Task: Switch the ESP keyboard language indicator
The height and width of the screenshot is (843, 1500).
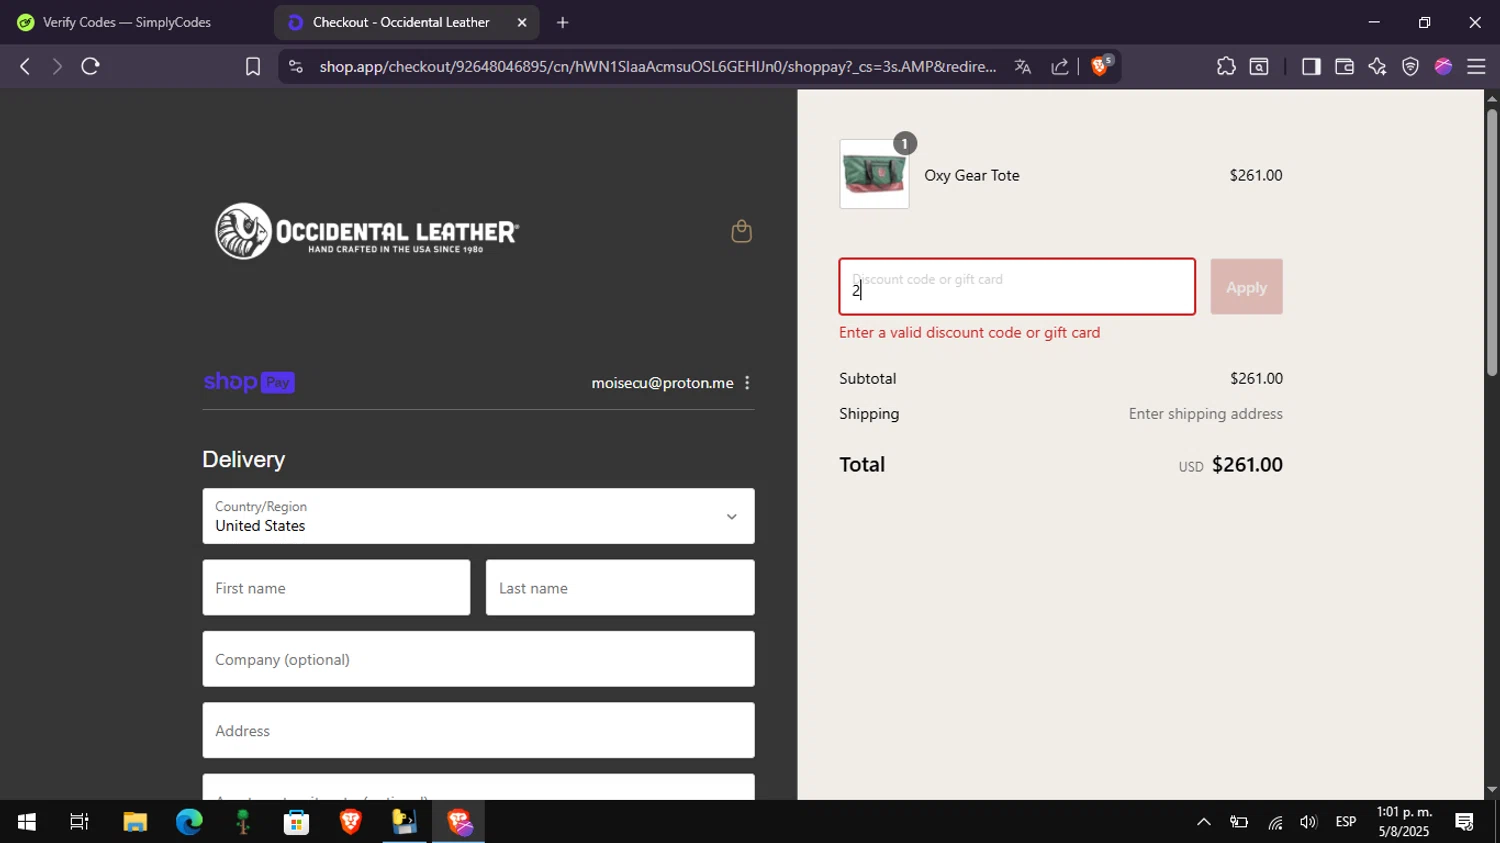Action: [1346, 822]
